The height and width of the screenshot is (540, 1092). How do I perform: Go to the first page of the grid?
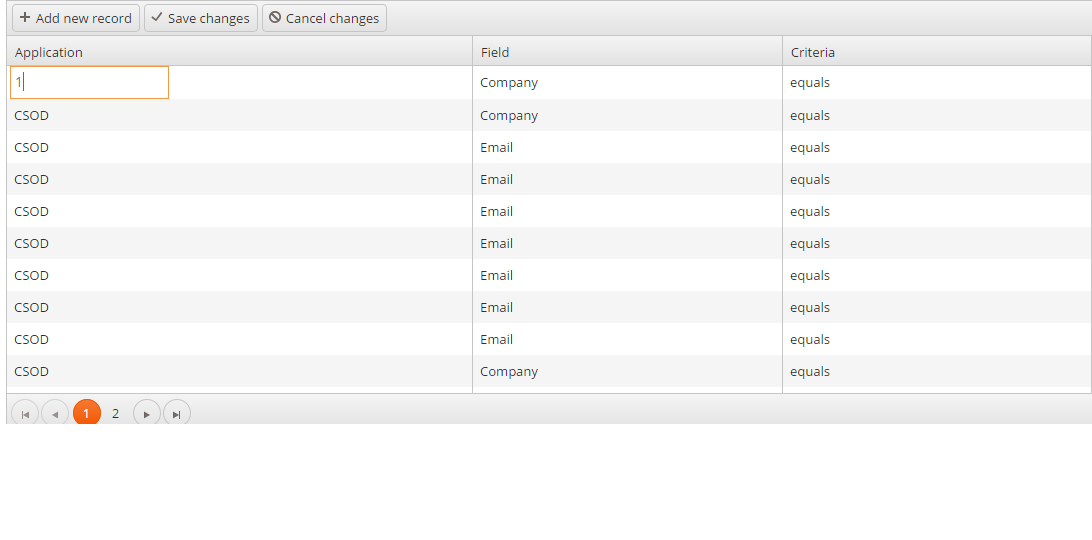25,414
